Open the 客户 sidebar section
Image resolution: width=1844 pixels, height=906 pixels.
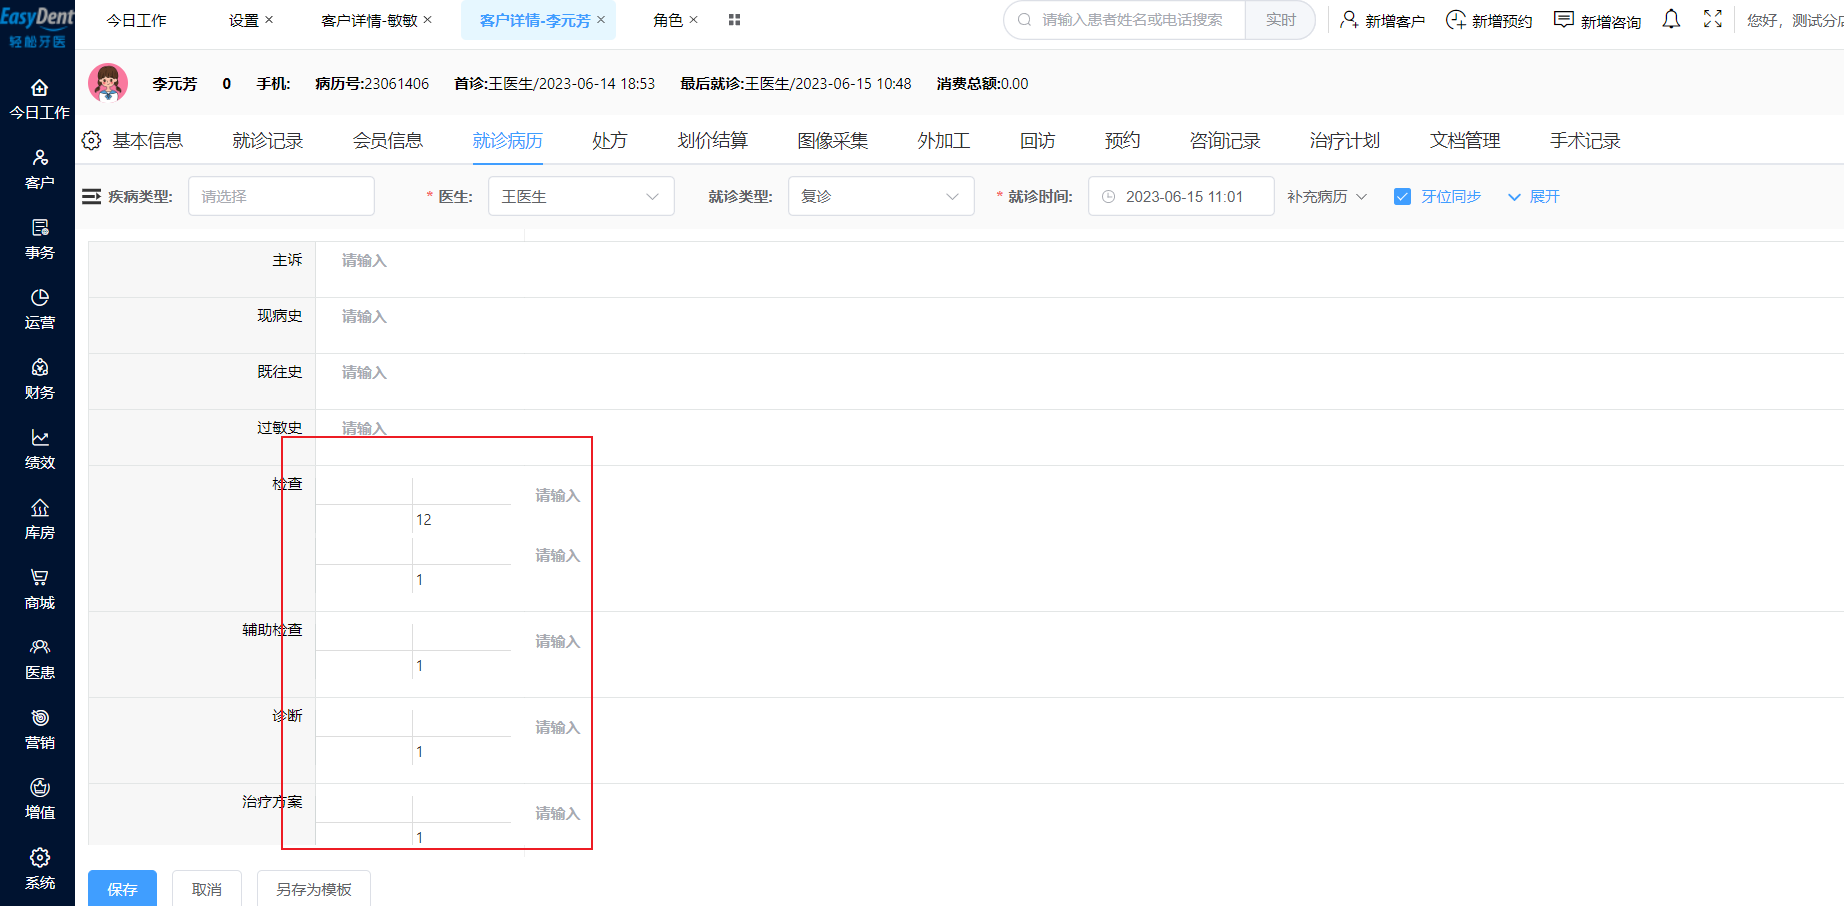(x=39, y=170)
